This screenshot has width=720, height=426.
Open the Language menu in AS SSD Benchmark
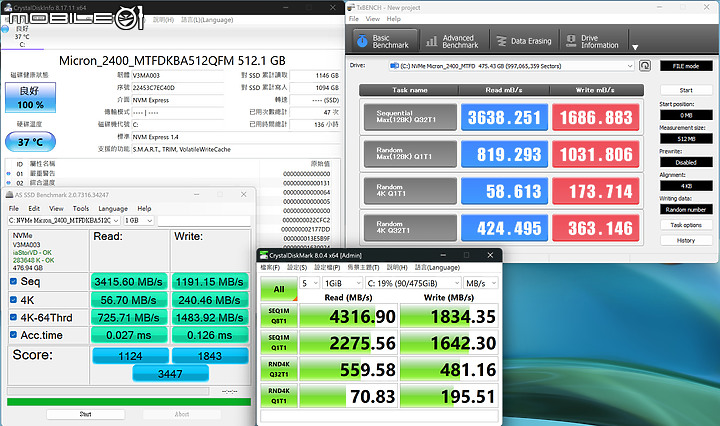113,208
